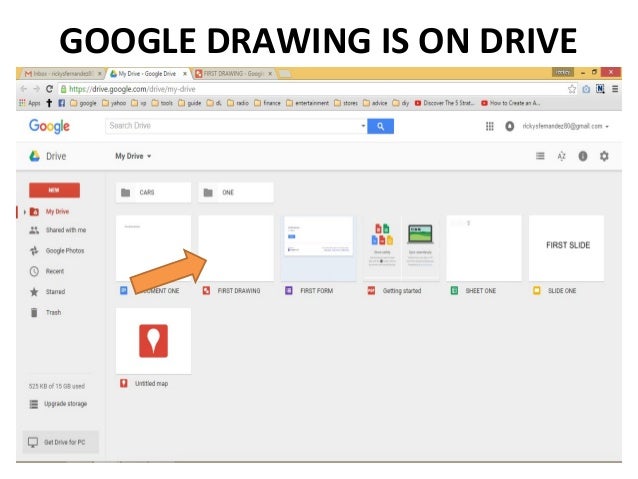Screen dimensions: 638x479
Task: Open Shared with me
Action: pos(66,230)
